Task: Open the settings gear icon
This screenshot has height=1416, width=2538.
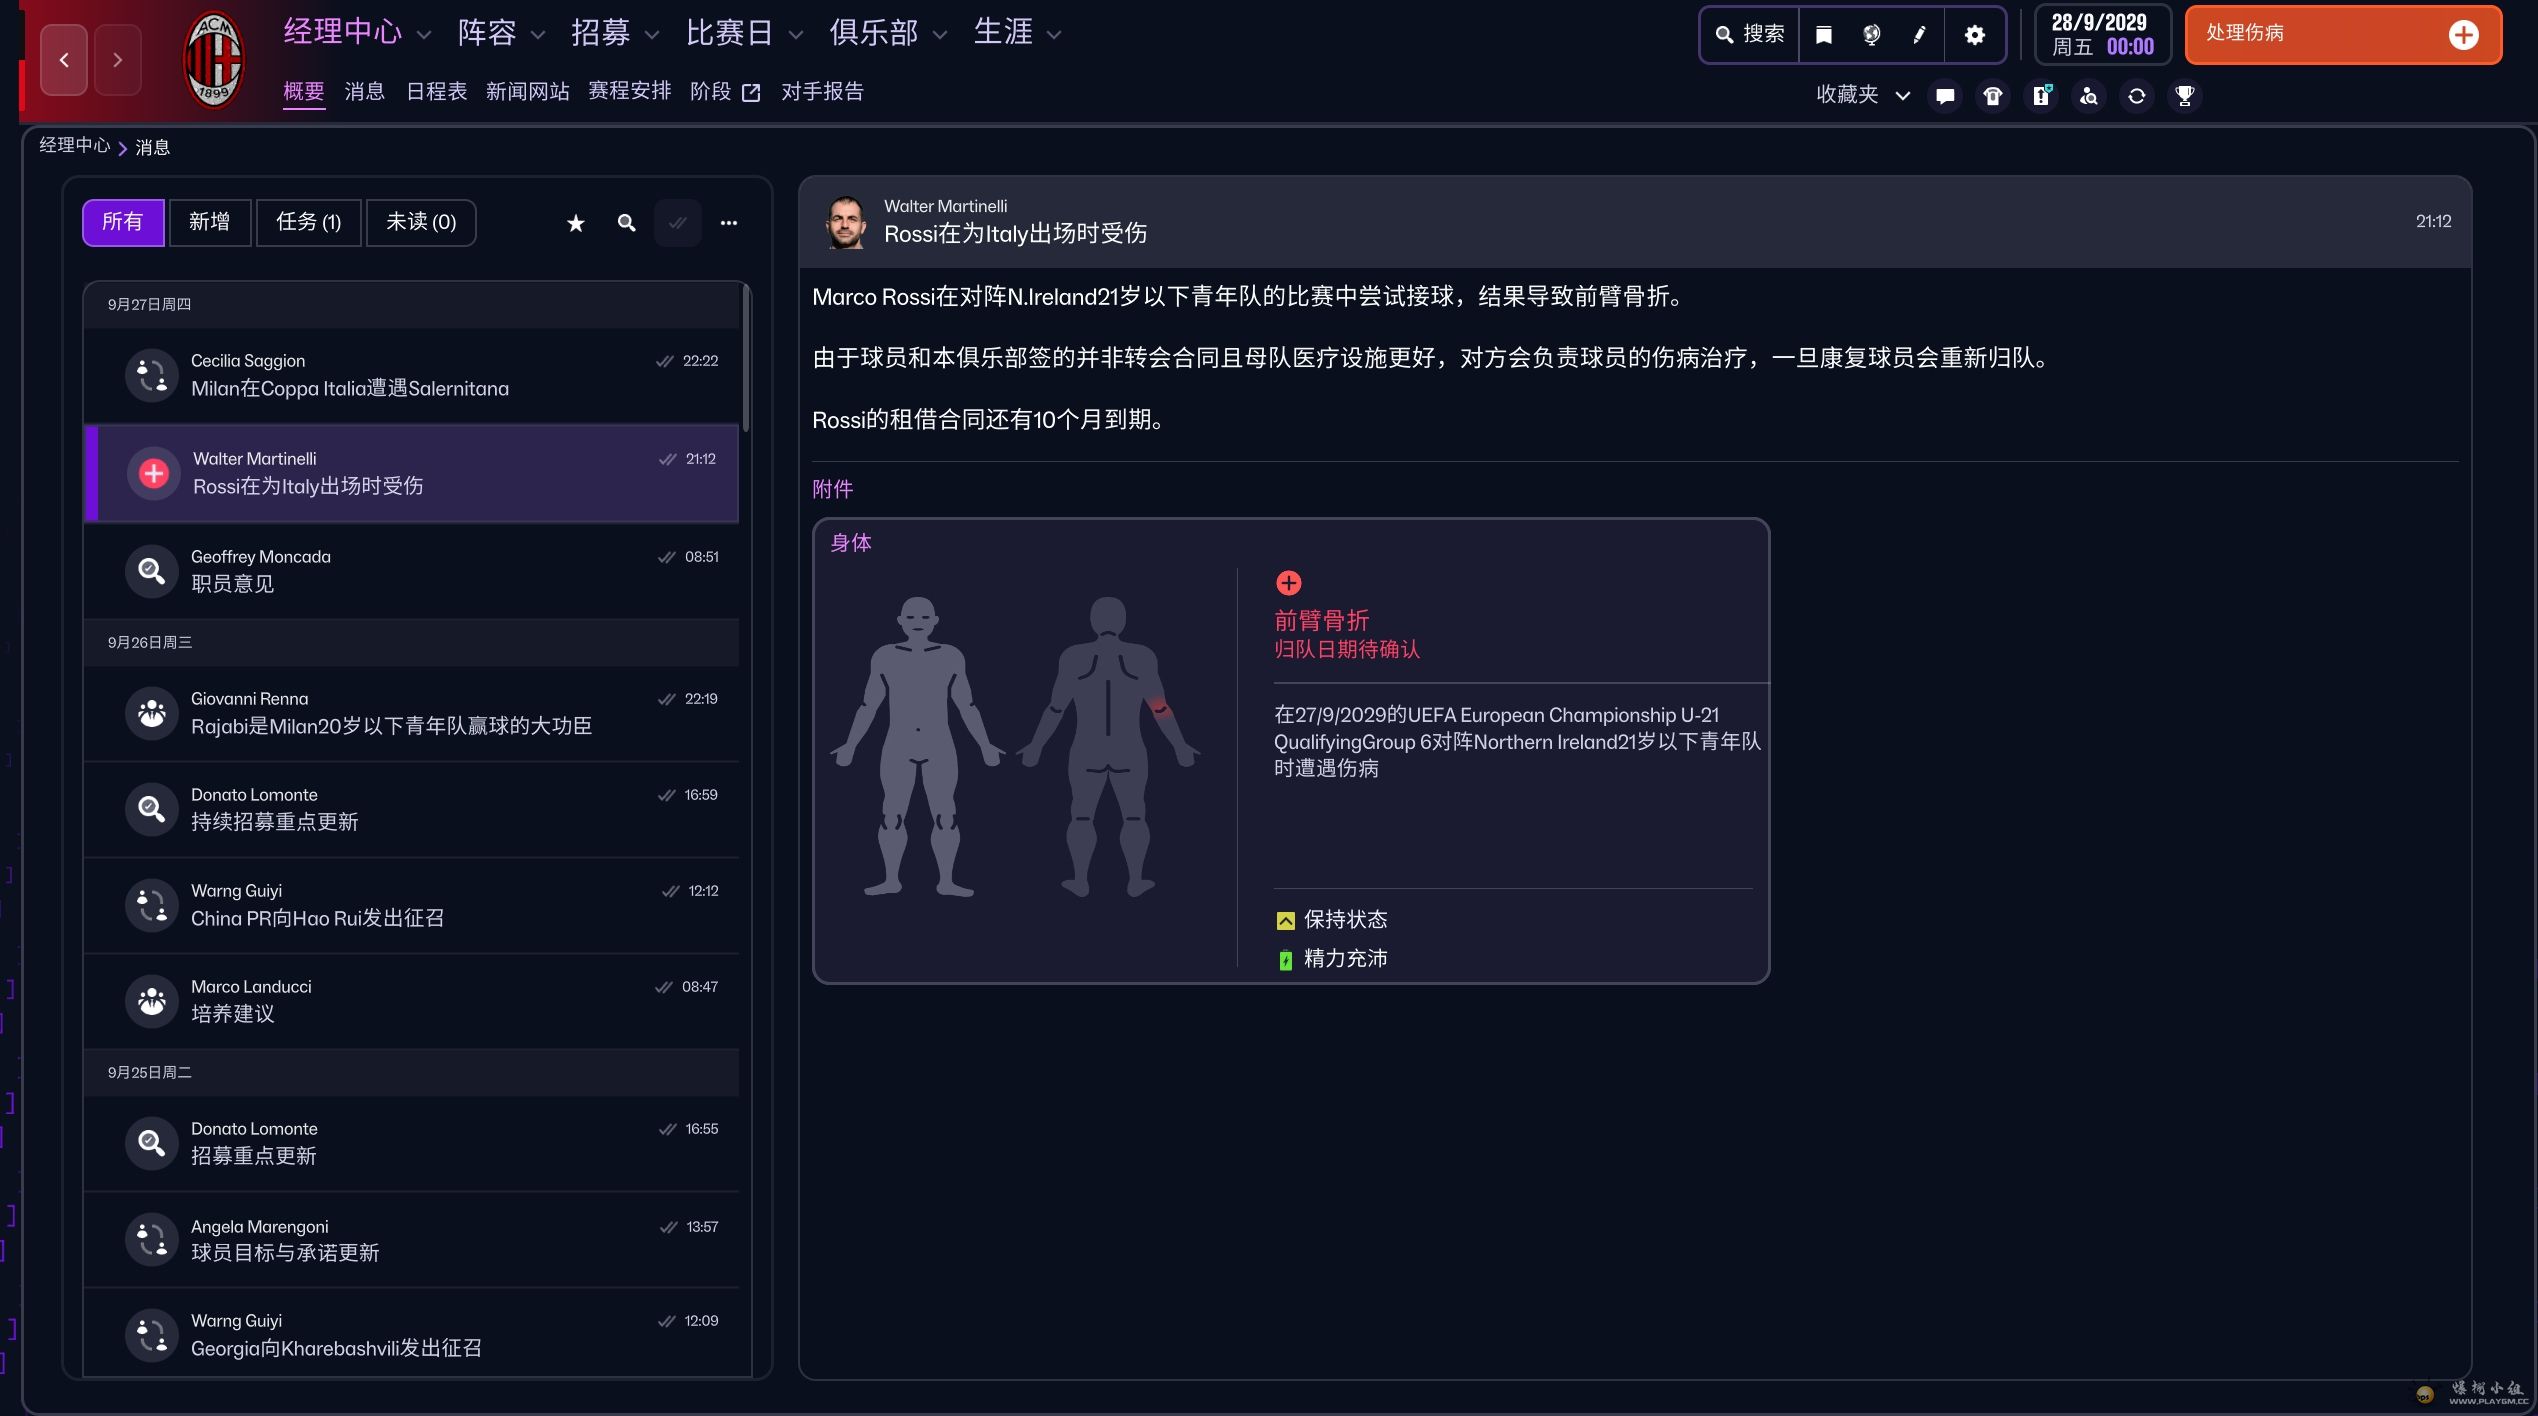Action: point(1974,35)
